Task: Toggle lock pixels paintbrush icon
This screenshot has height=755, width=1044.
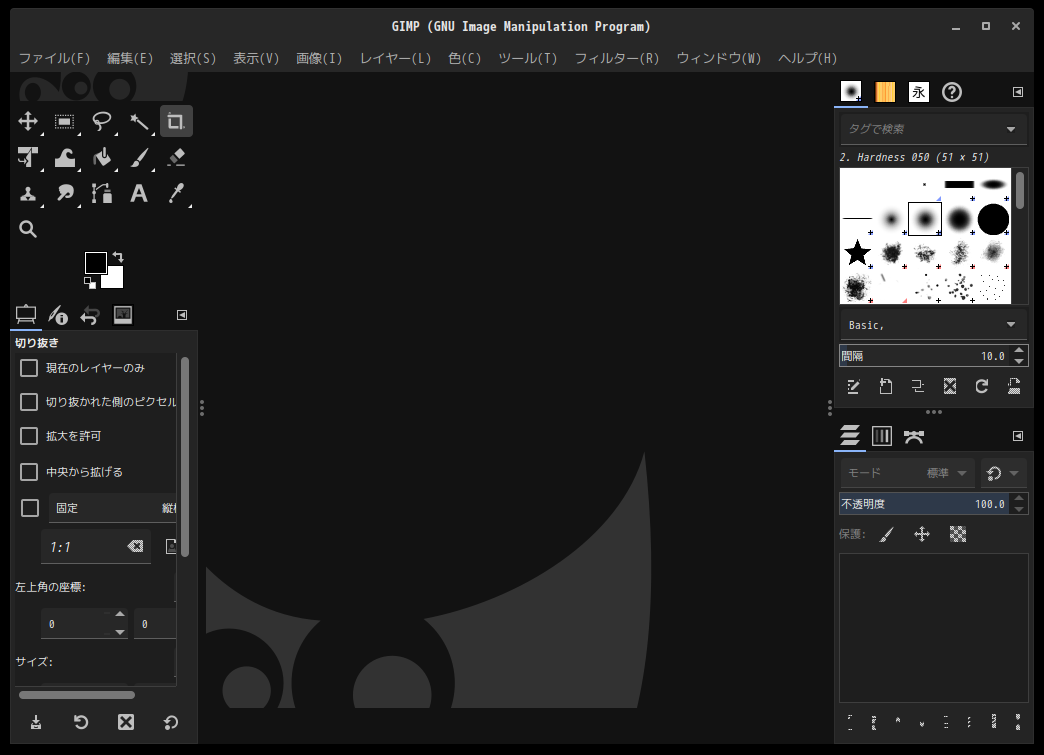Action: [887, 534]
